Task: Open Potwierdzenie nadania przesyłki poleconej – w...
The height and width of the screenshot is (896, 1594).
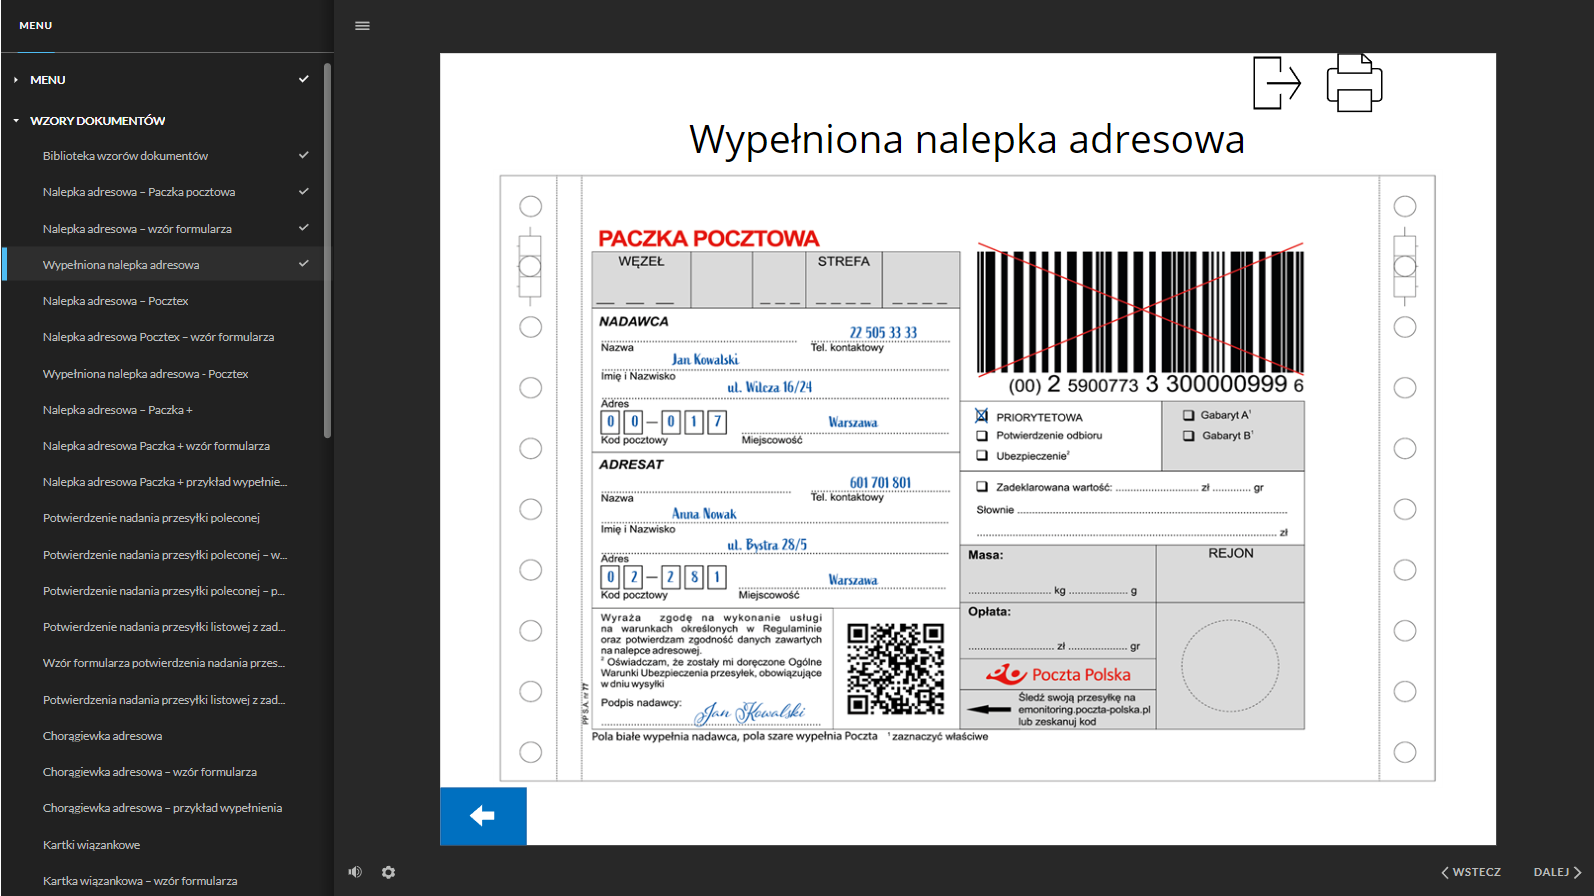Action: pos(165,555)
